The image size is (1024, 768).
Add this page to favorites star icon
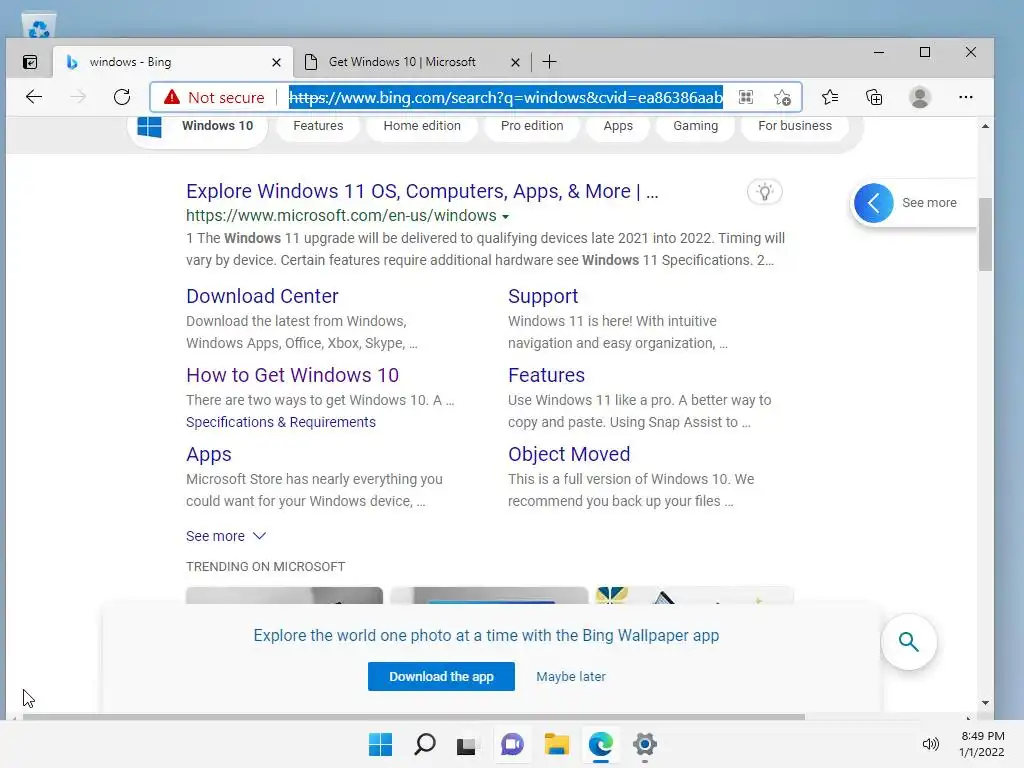pos(782,98)
